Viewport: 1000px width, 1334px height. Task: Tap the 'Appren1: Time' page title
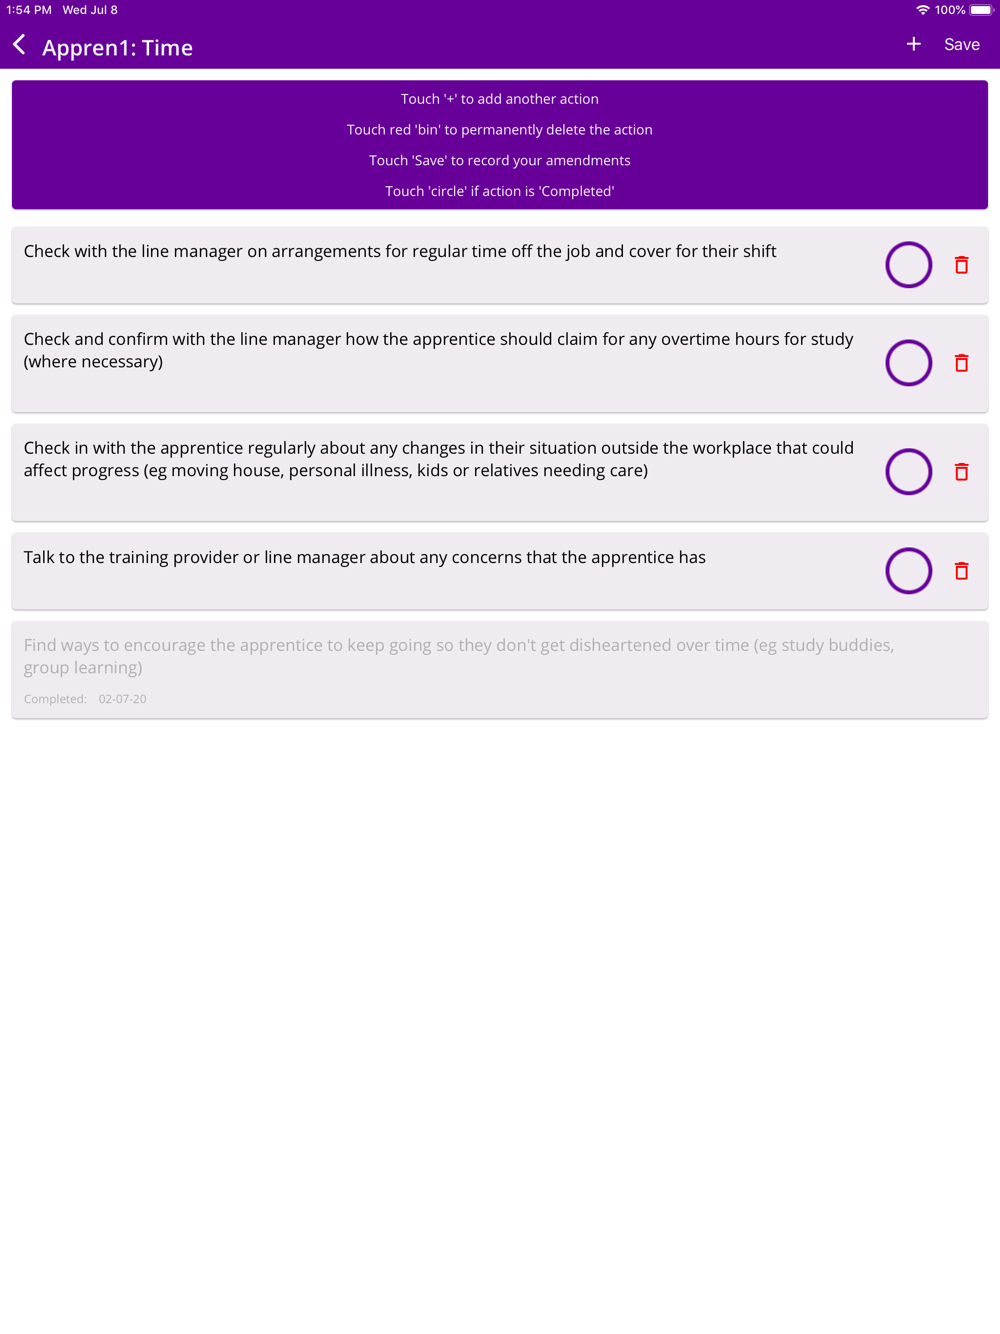(x=117, y=47)
